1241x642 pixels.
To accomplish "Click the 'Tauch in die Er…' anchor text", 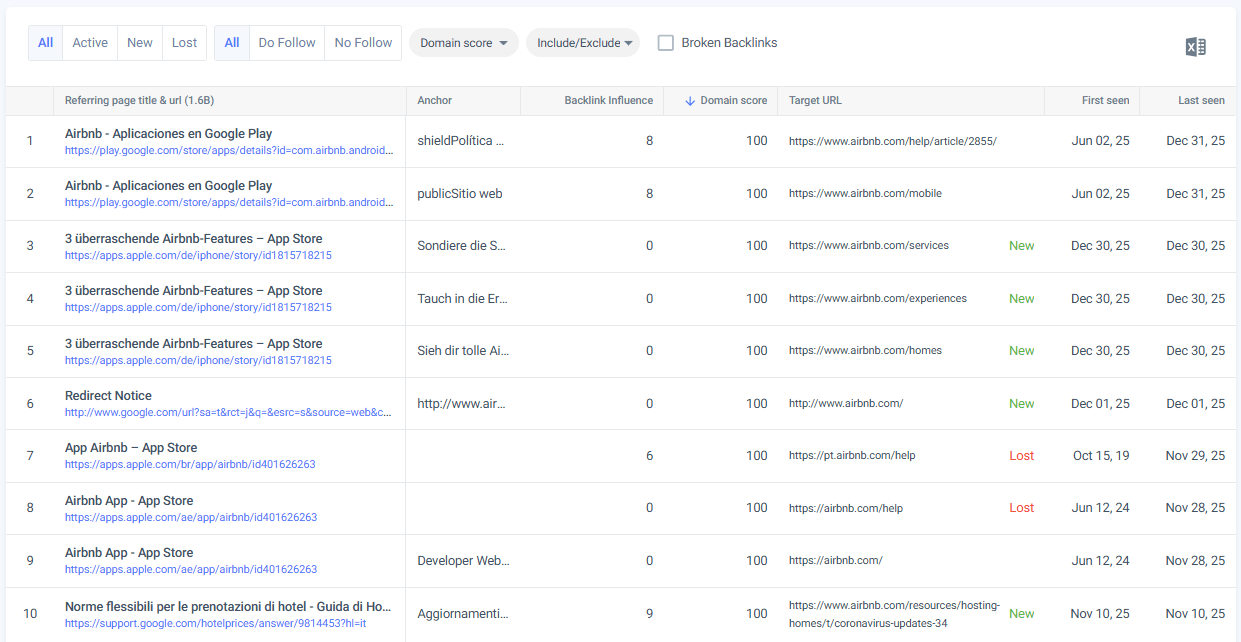I will (463, 299).
